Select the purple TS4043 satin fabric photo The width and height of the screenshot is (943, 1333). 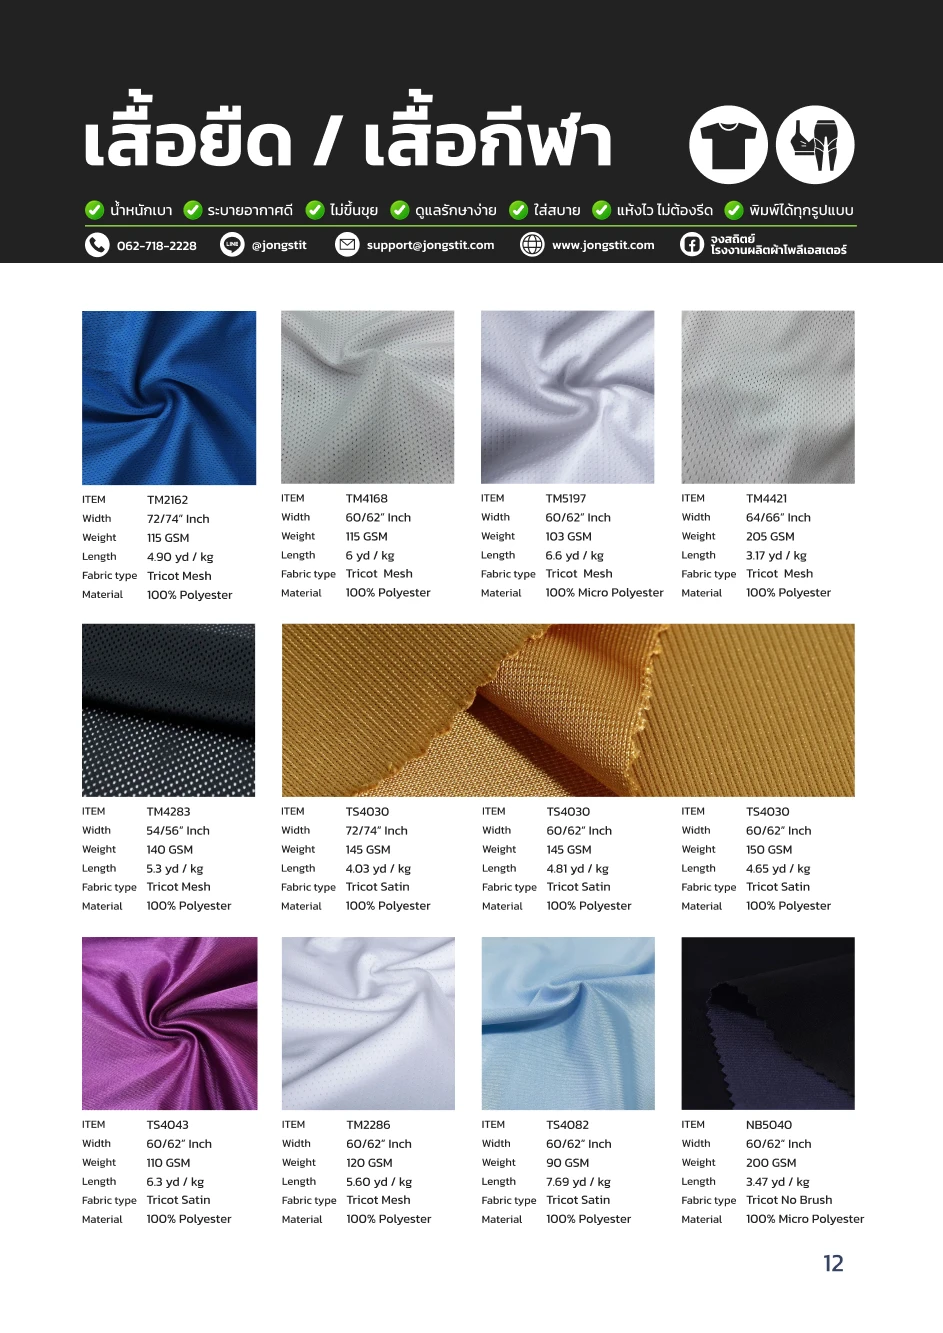pyautogui.click(x=169, y=1023)
